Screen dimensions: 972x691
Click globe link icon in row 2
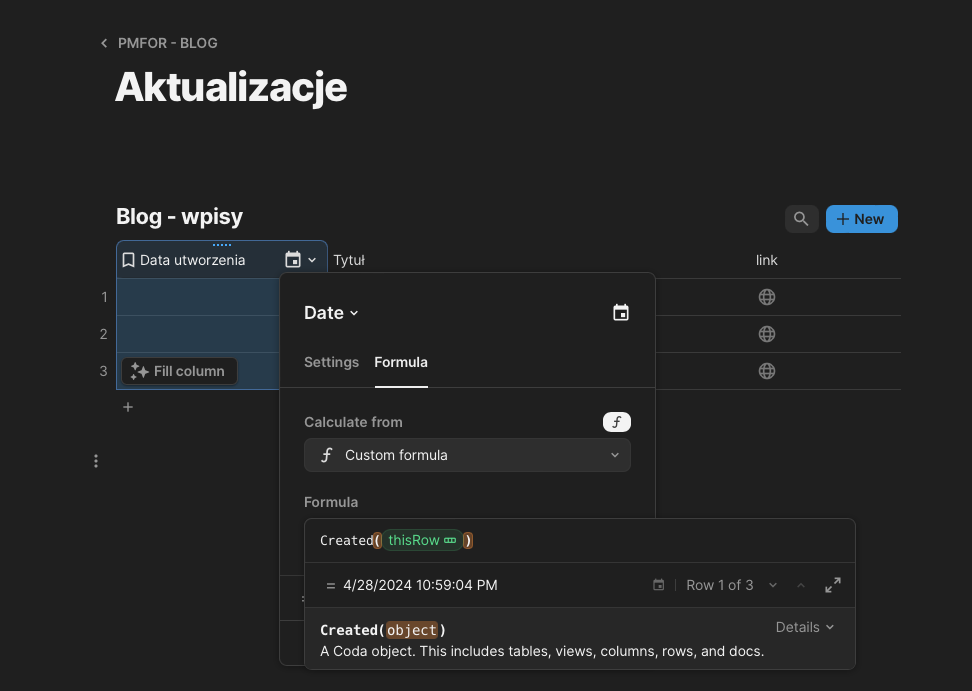pos(767,334)
